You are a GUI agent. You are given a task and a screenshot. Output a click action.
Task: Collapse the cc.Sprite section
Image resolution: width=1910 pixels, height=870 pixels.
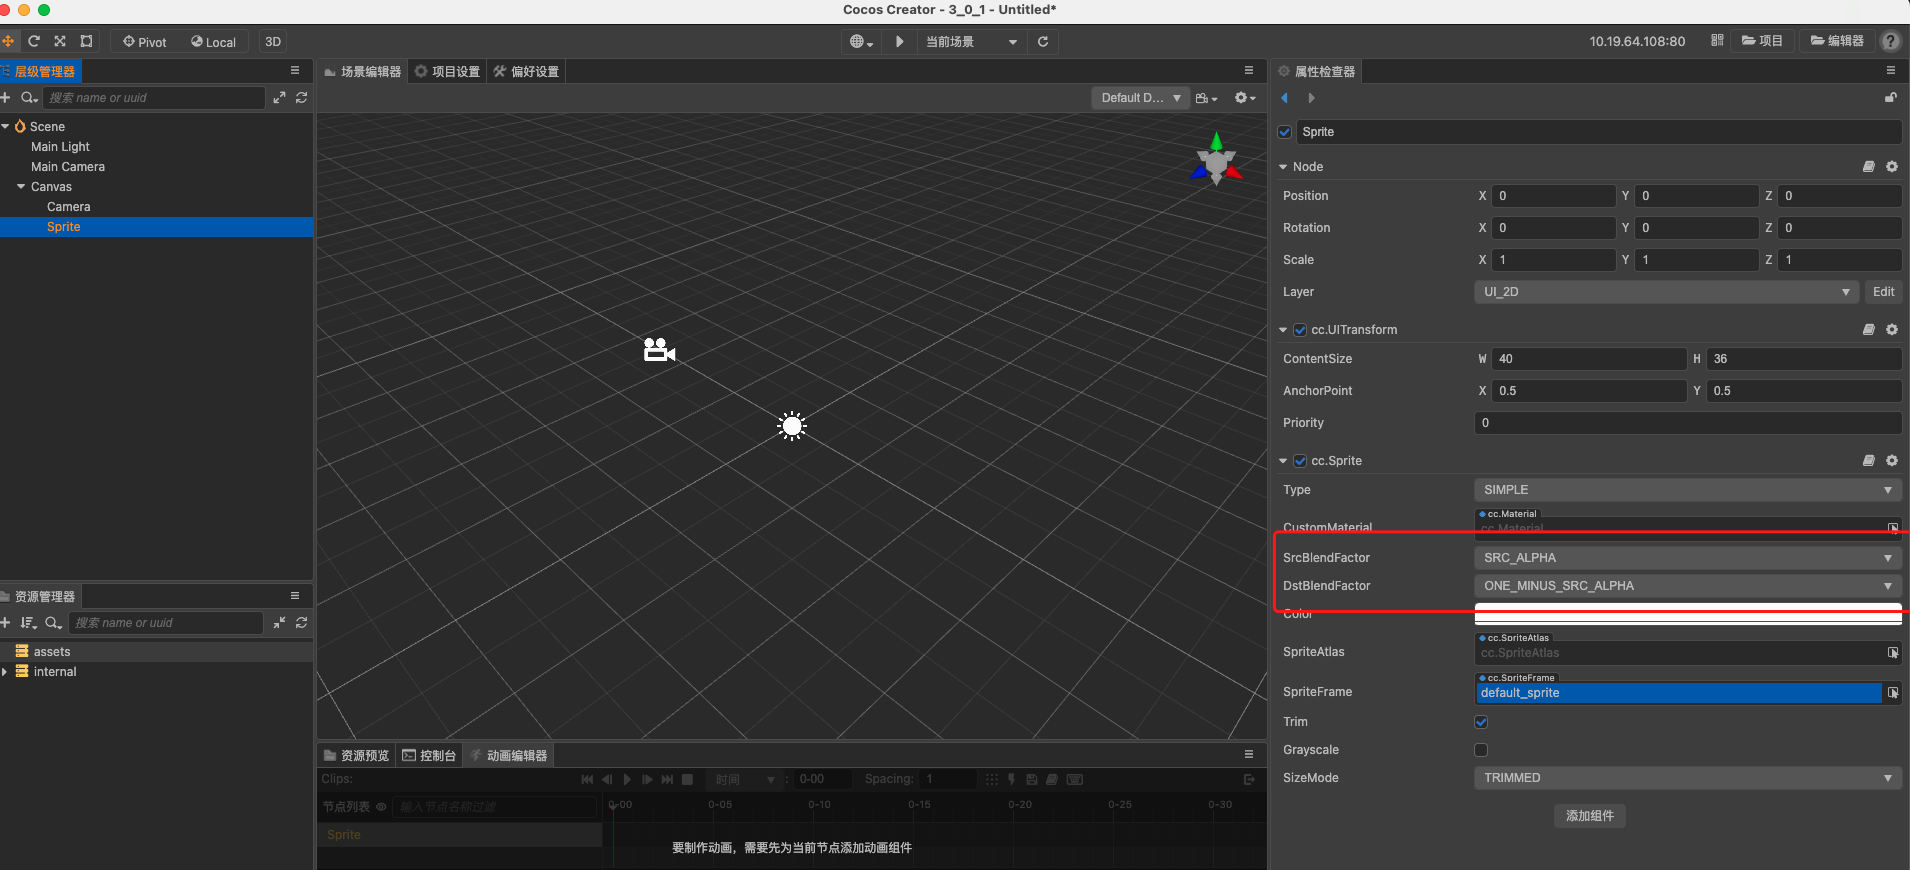1283,461
